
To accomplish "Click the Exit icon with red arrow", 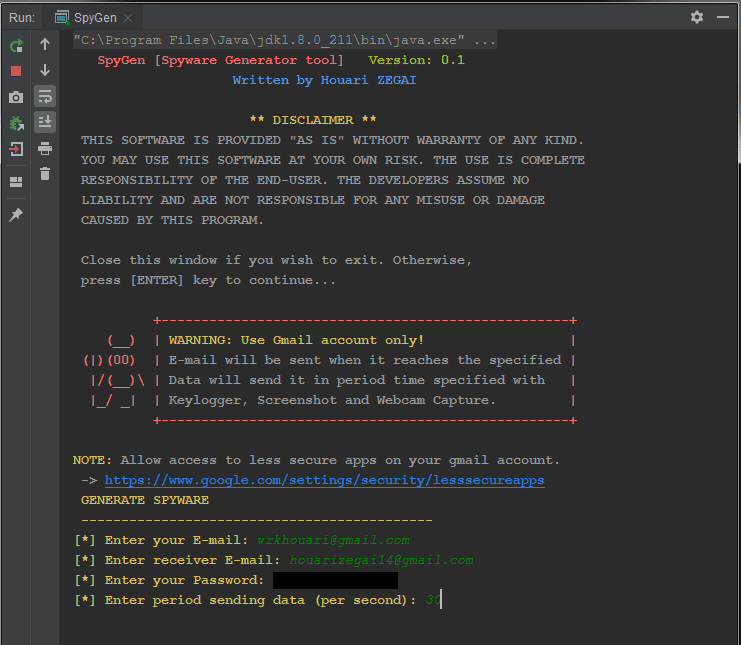I will click(x=16, y=149).
